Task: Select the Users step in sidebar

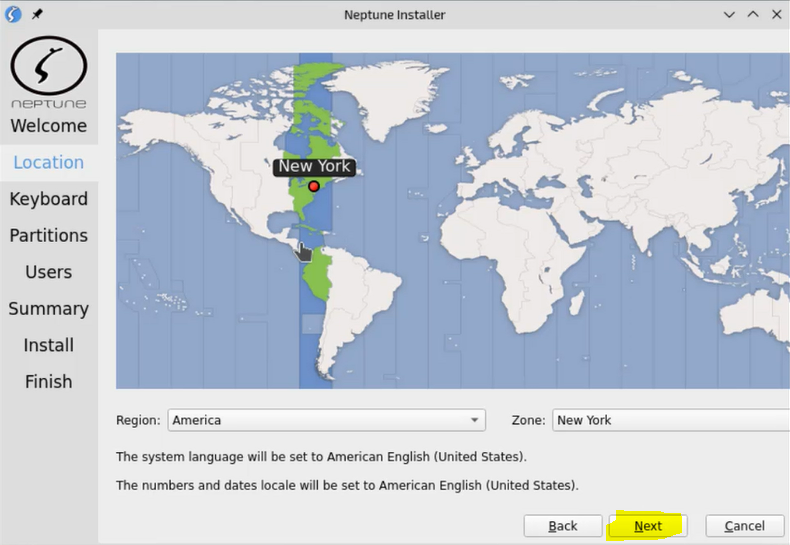Action: pyautogui.click(x=49, y=272)
